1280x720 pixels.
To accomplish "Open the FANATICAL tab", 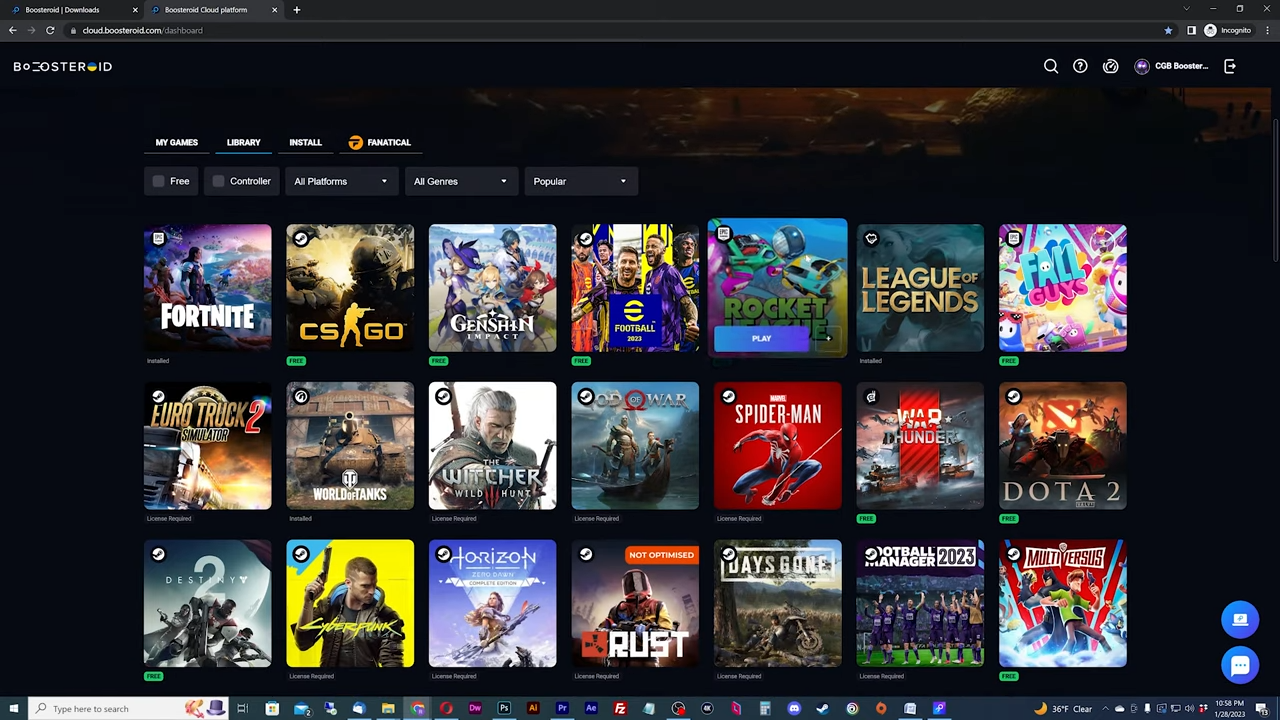I will (380, 142).
